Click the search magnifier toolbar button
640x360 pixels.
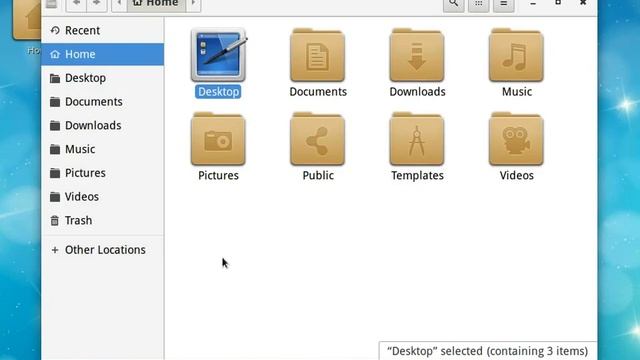[x=453, y=4]
